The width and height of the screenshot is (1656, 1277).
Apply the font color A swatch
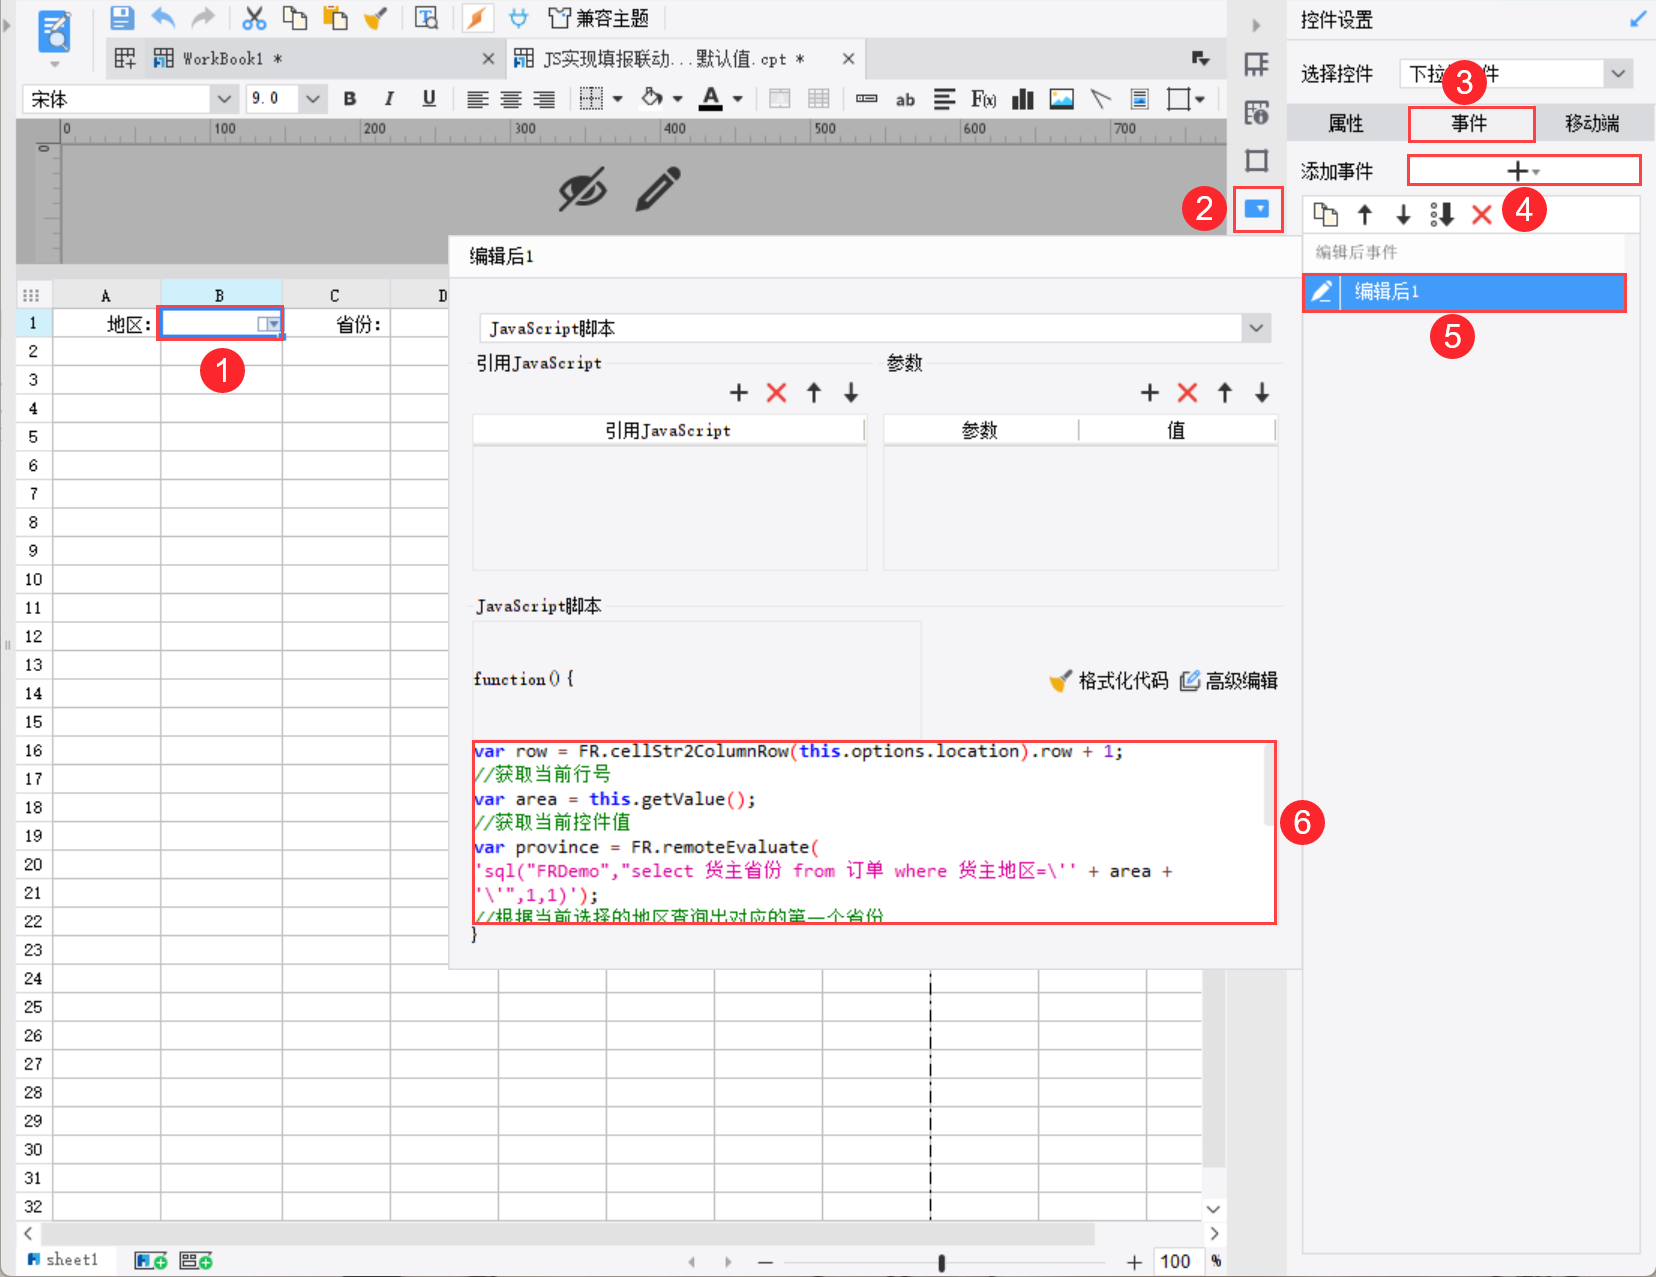coord(711,98)
